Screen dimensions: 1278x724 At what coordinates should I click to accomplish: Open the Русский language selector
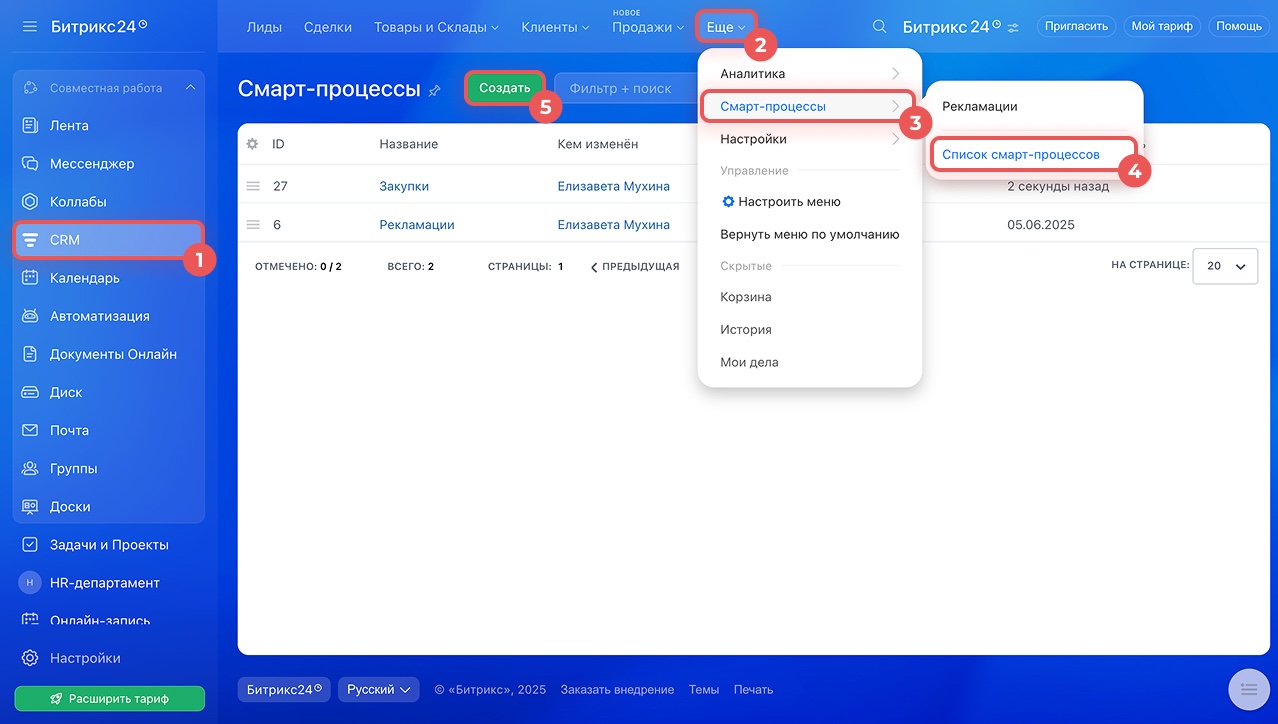[x=379, y=689]
